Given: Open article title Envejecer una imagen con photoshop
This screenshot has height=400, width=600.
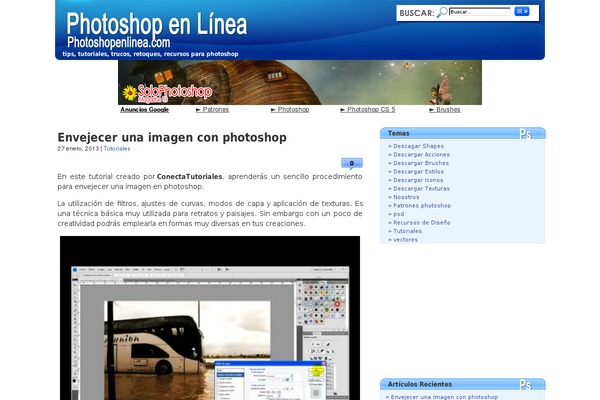Looking at the screenshot, I should tap(172, 137).
